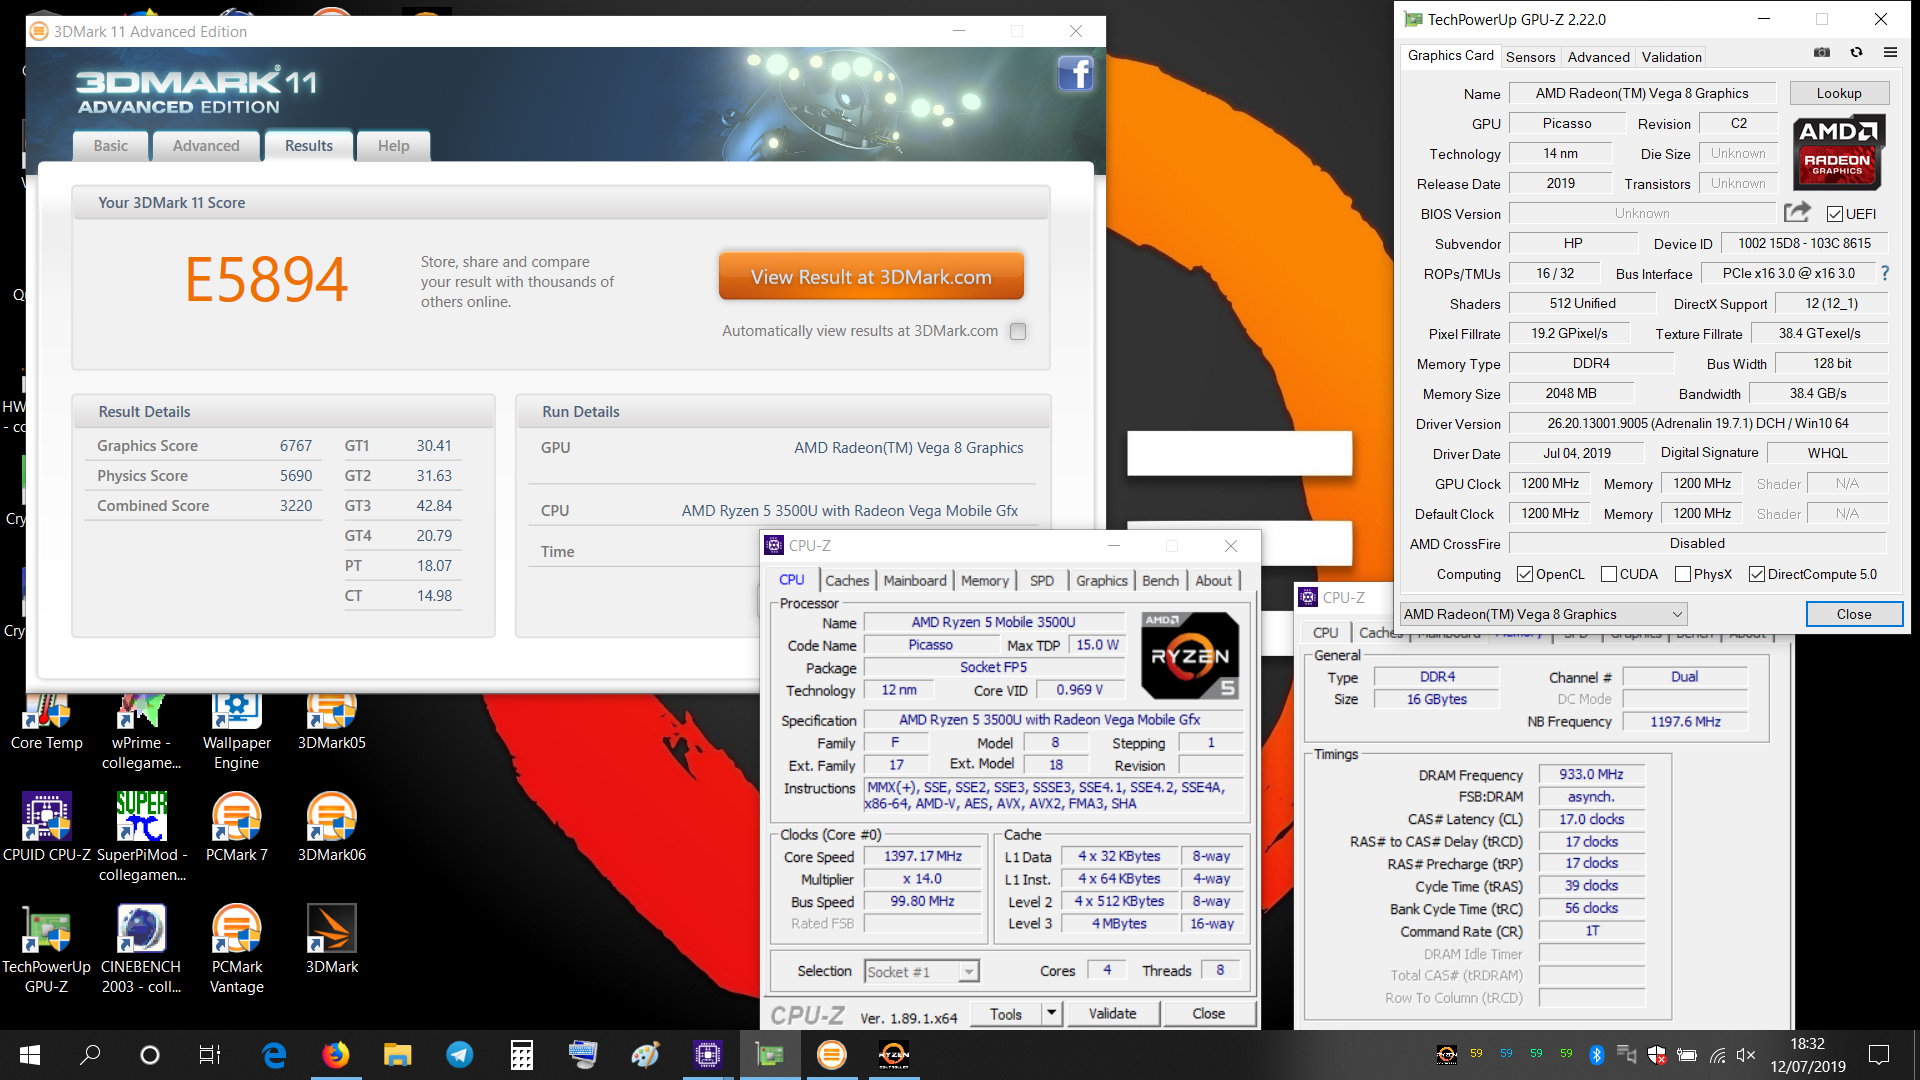The image size is (1920, 1080).
Task: Click the Close button in GPU-Z
Action: 1853,614
